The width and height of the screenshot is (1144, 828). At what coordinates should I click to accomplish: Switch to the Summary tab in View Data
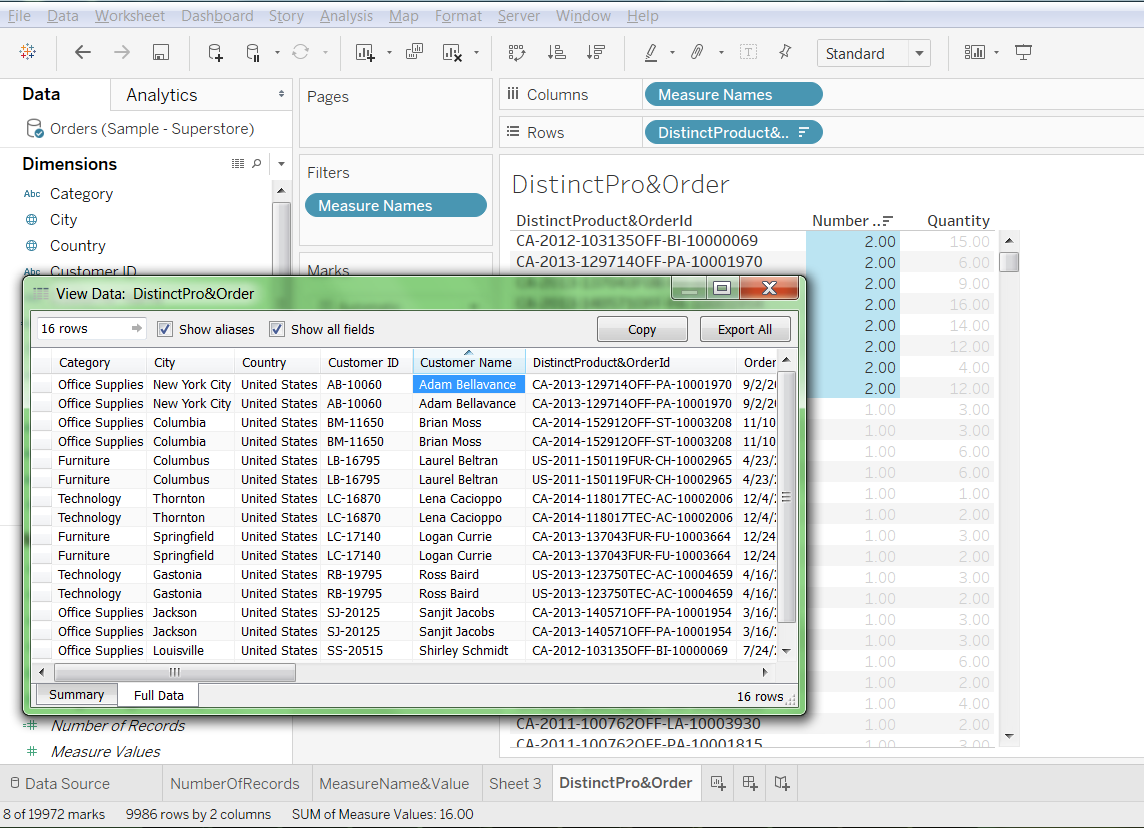(x=76, y=694)
